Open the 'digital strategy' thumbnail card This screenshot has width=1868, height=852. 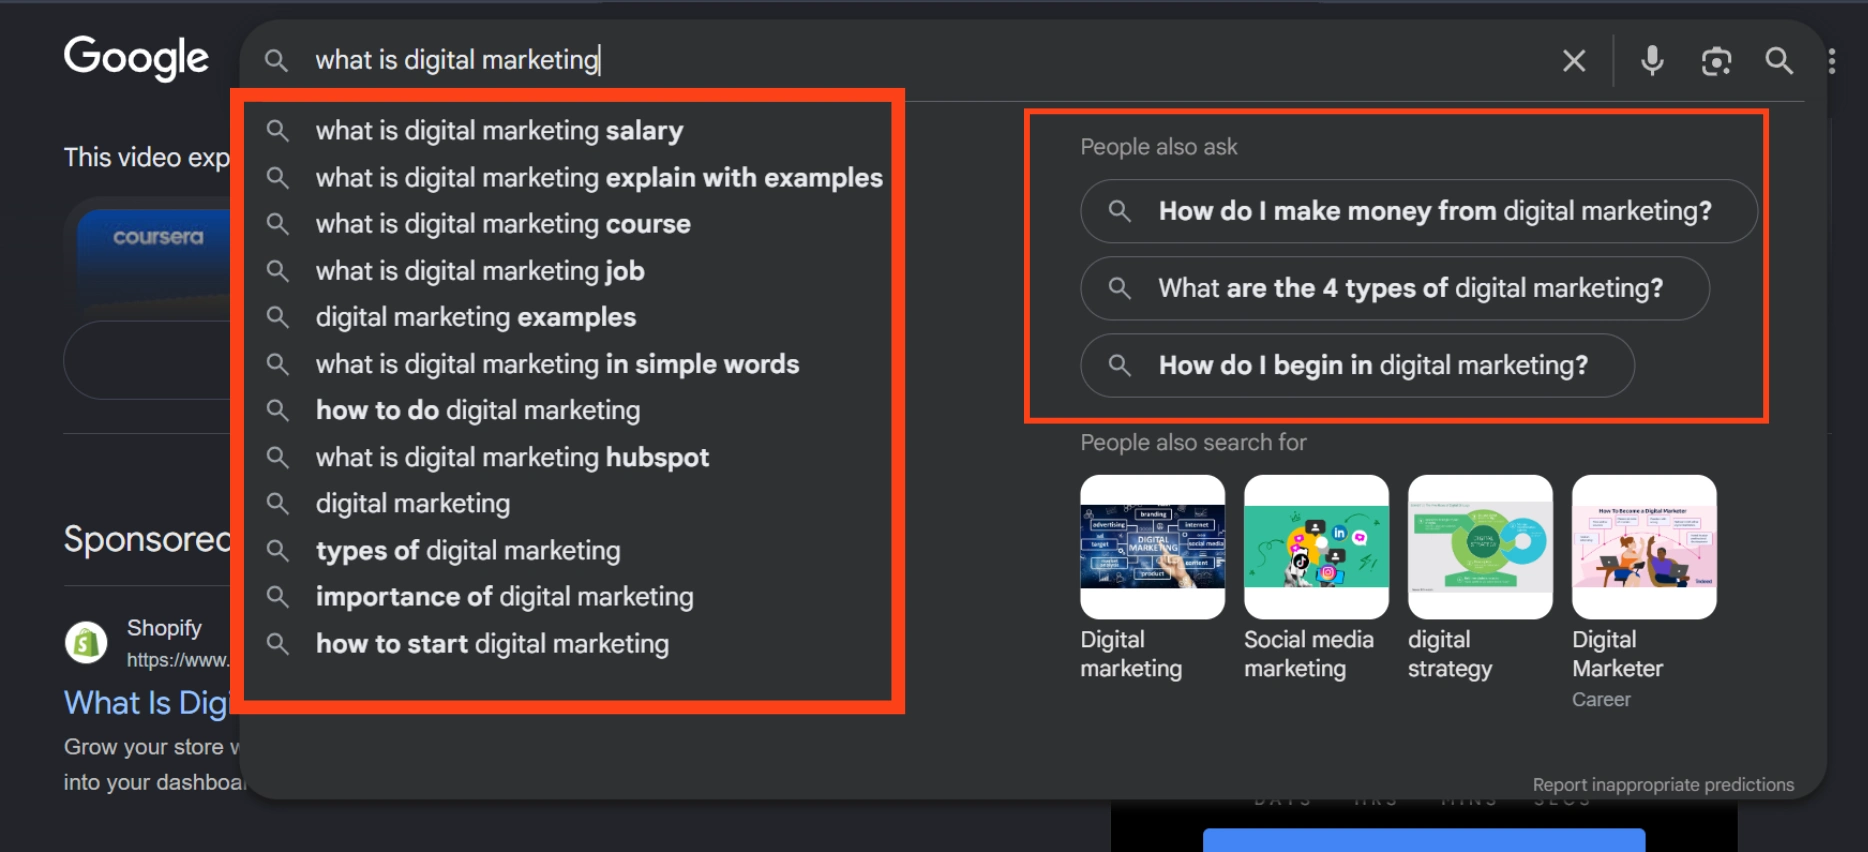1480,578
